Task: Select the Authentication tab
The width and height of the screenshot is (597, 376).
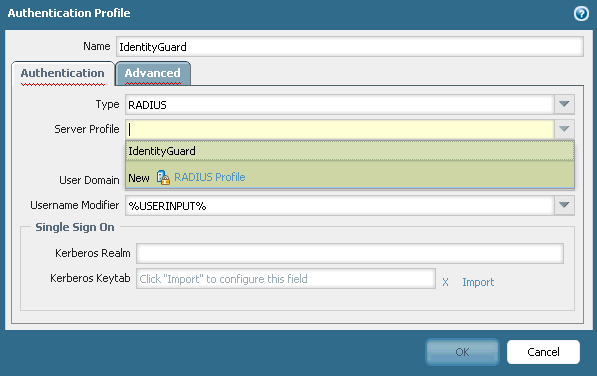Action: [63, 73]
